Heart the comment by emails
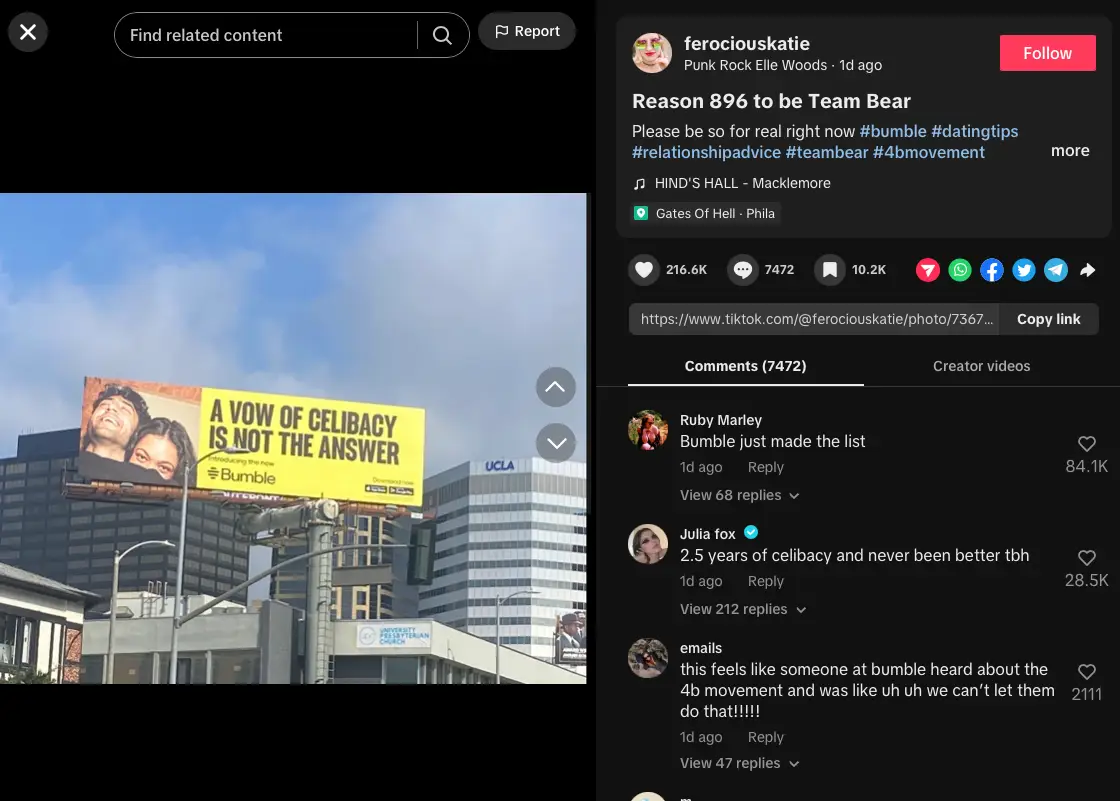This screenshot has width=1120, height=801. click(1087, 671)
